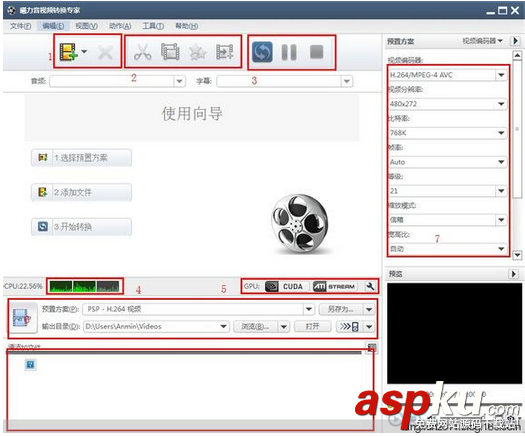Open the arrow beside the device transfer button
Image resolution: width=525 pixels, height=436 pixels.
coord(369,326)
